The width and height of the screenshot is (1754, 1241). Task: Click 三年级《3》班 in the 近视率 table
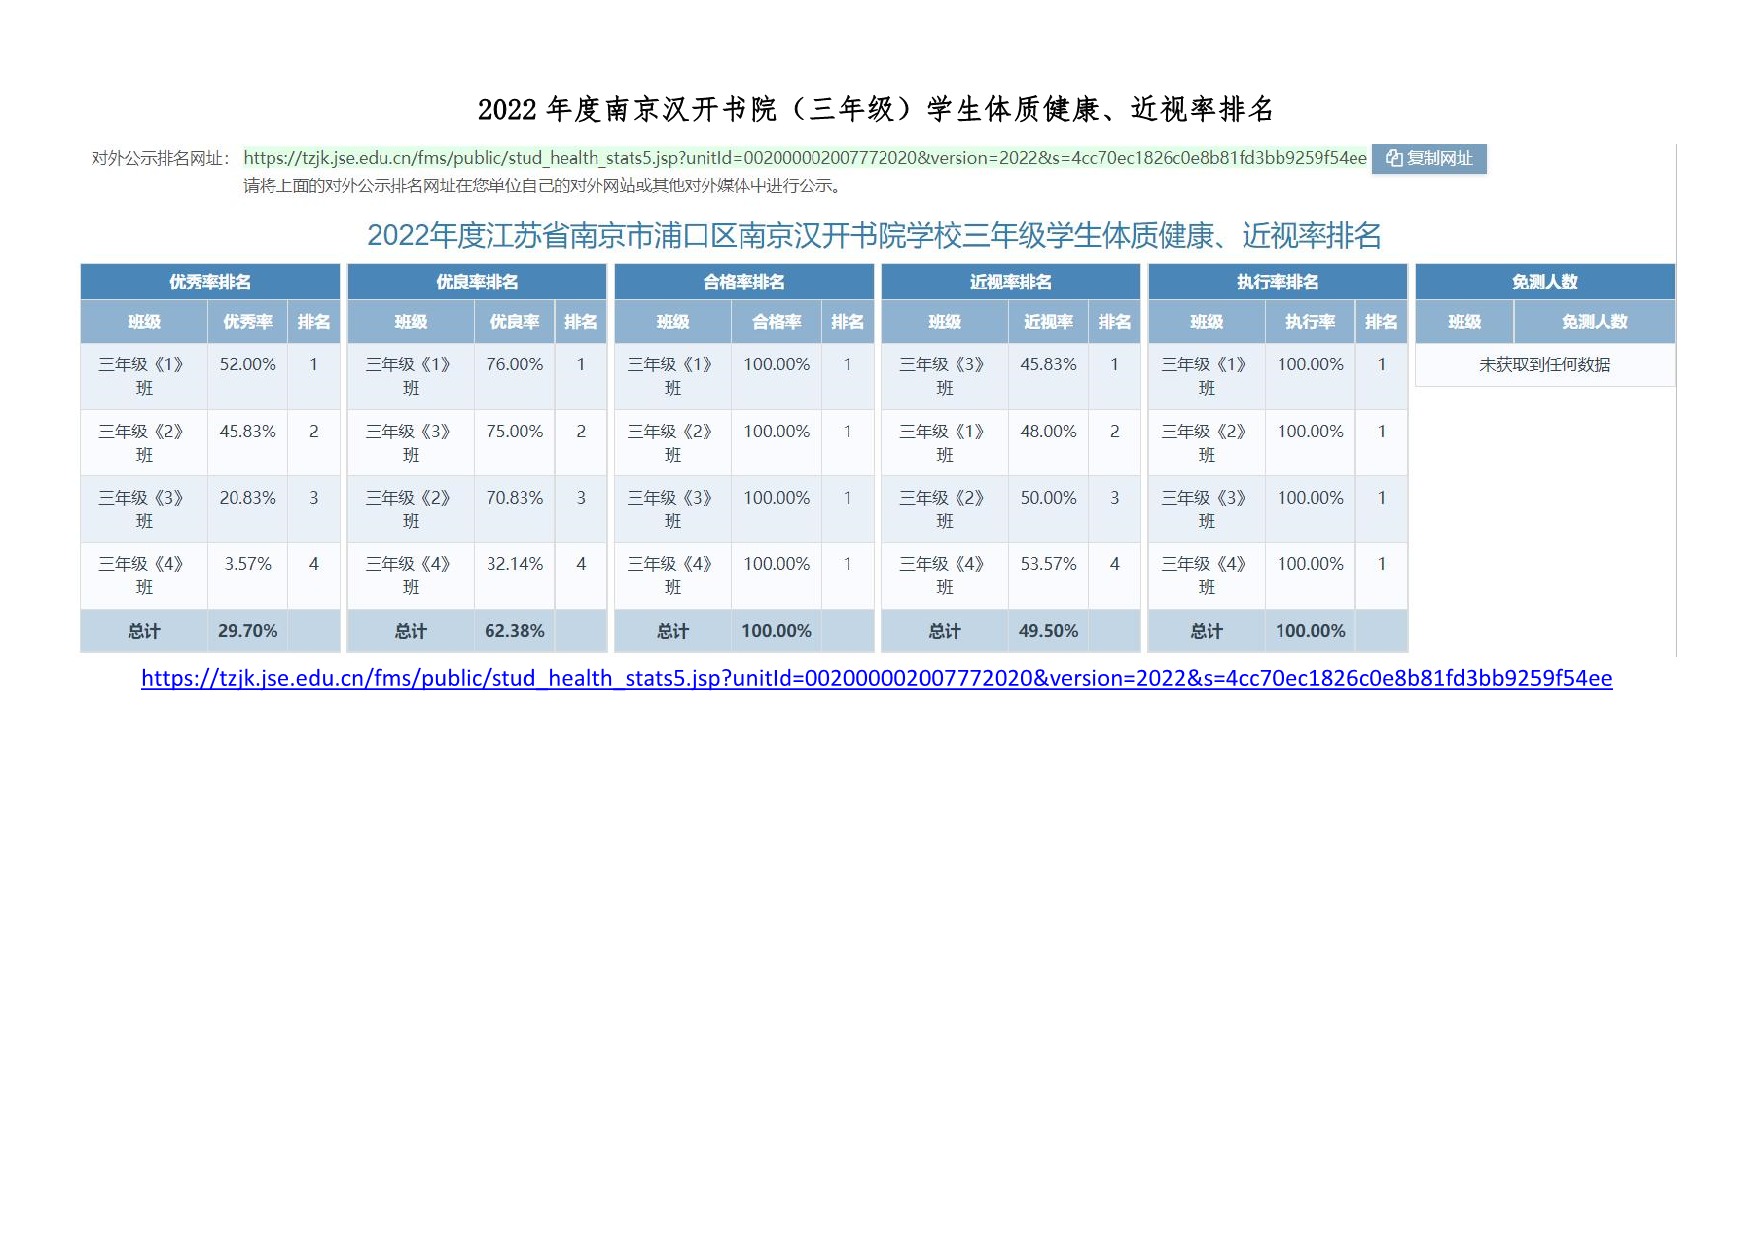pos(945,377)
